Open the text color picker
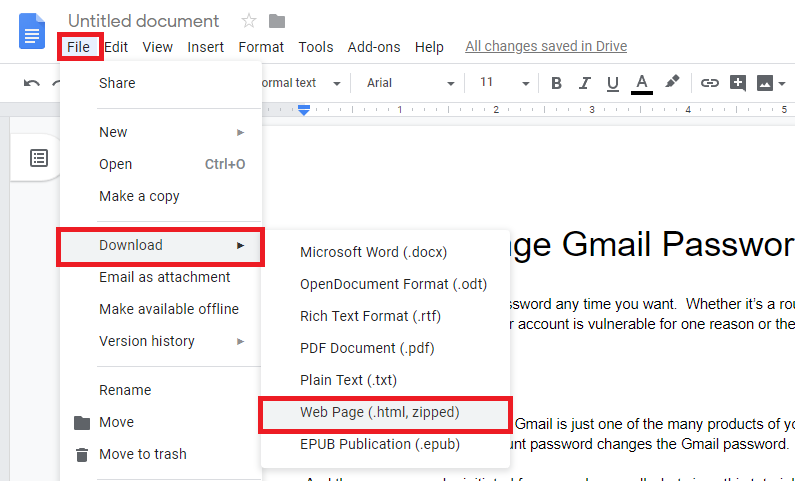 point(642,83)
